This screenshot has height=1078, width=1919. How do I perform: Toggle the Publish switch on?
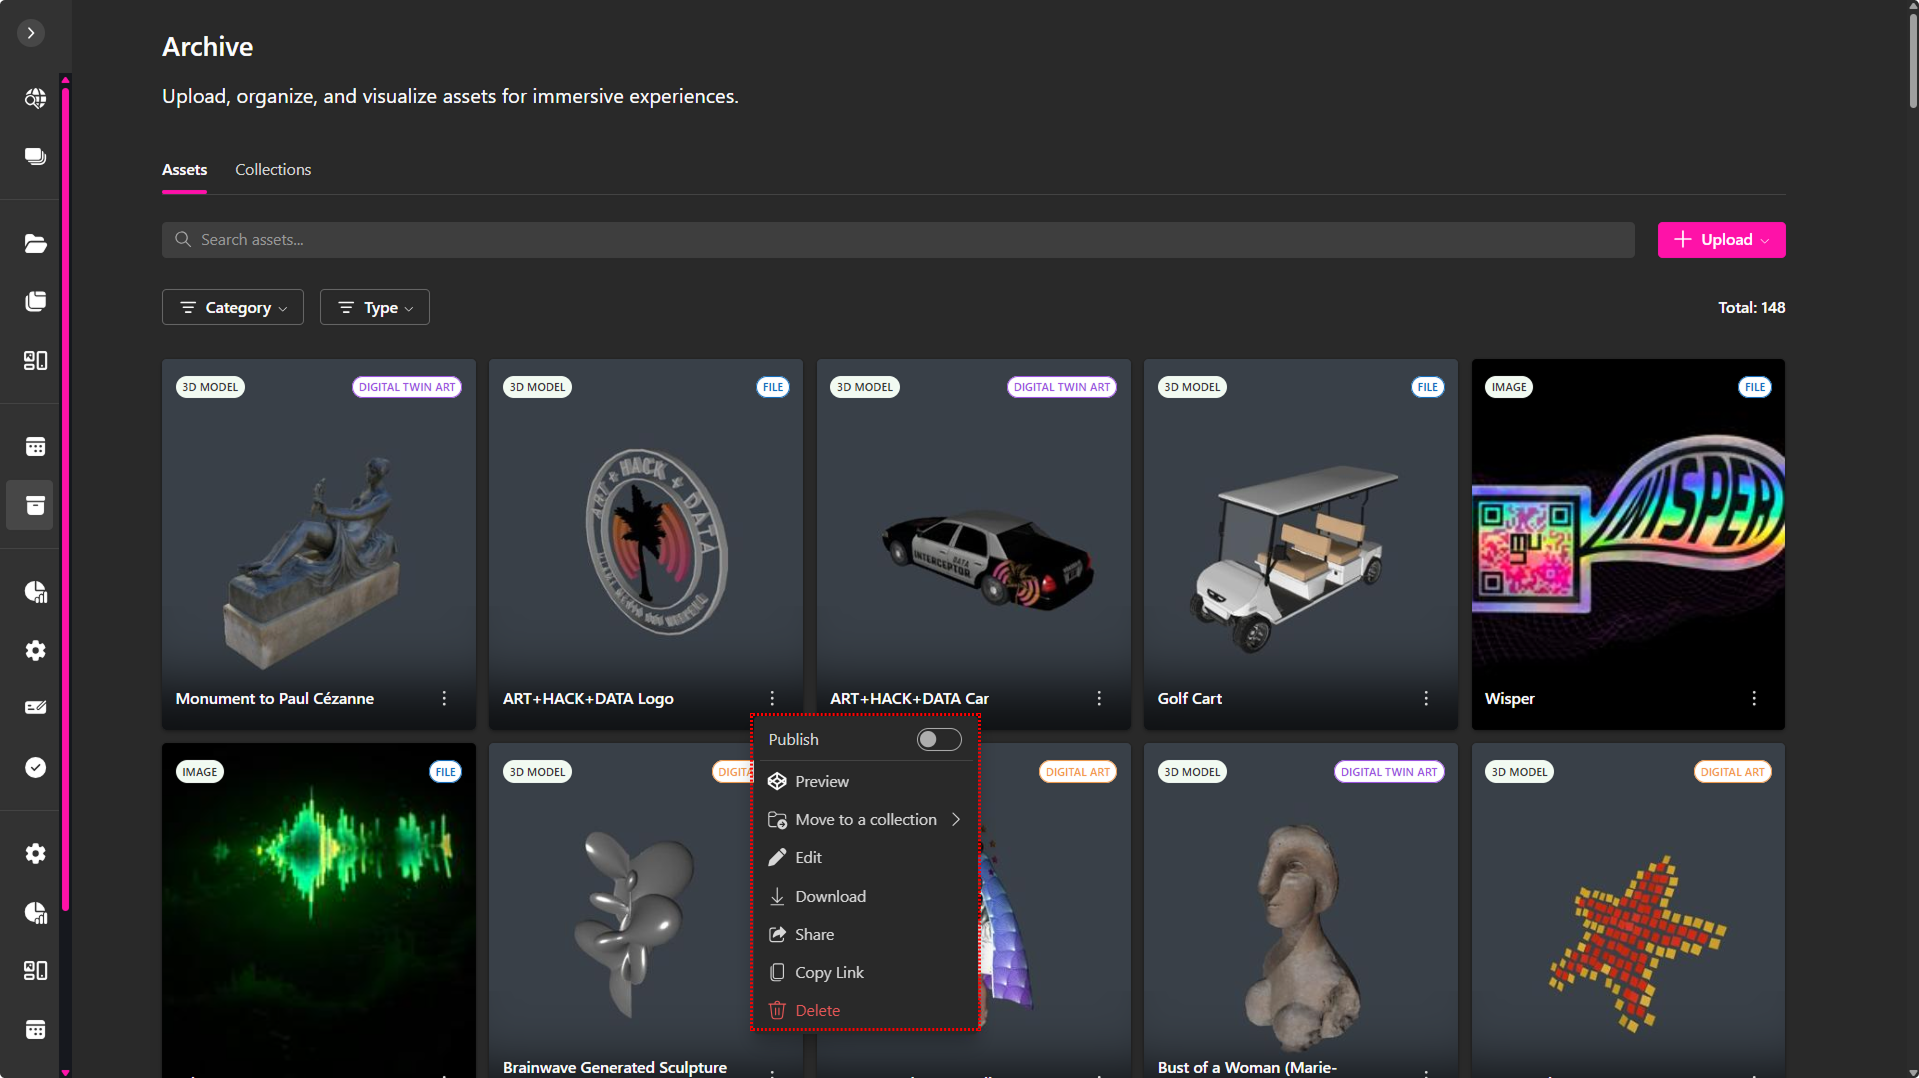938,739
